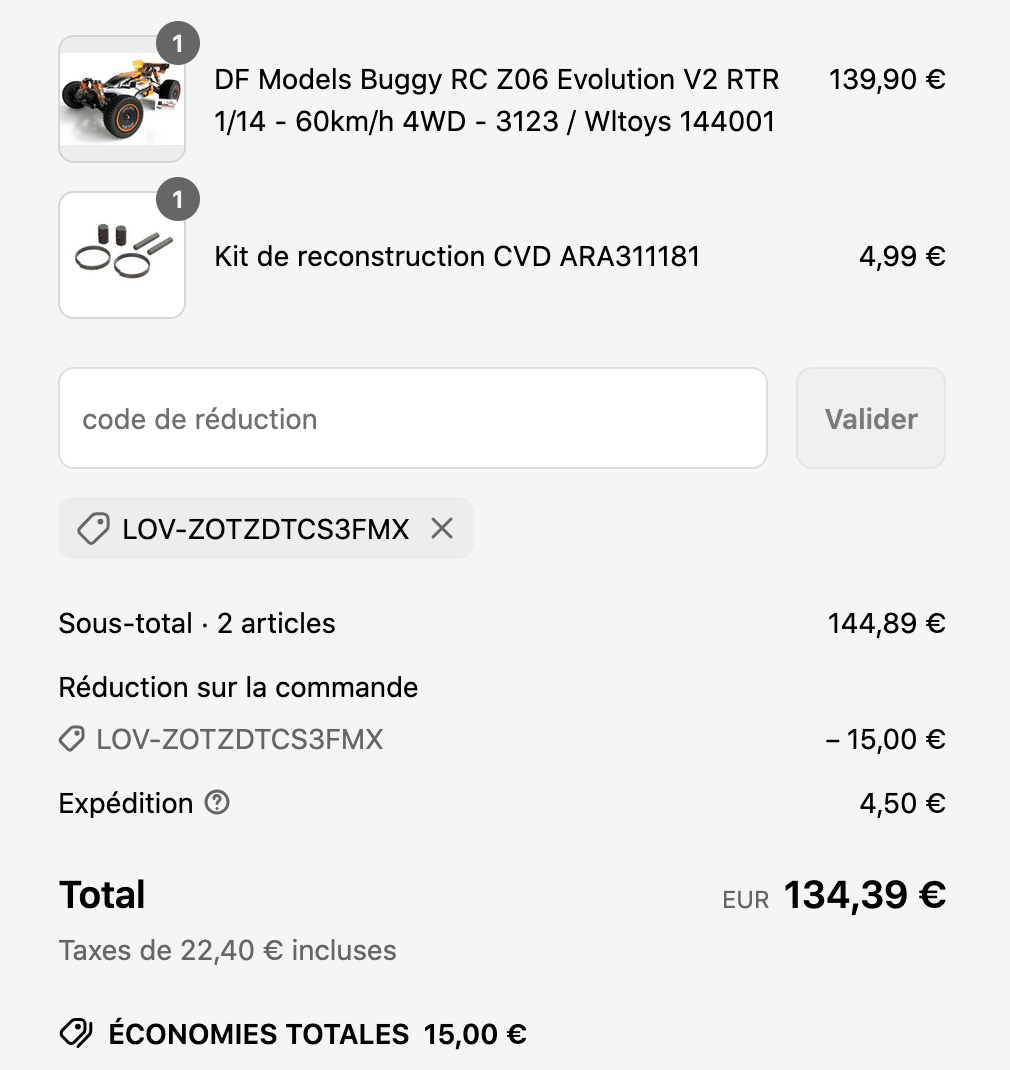
Task: Open the CVD reconstruction kit thumbnail
Action: pyautogui.click(x=121, y=256)
